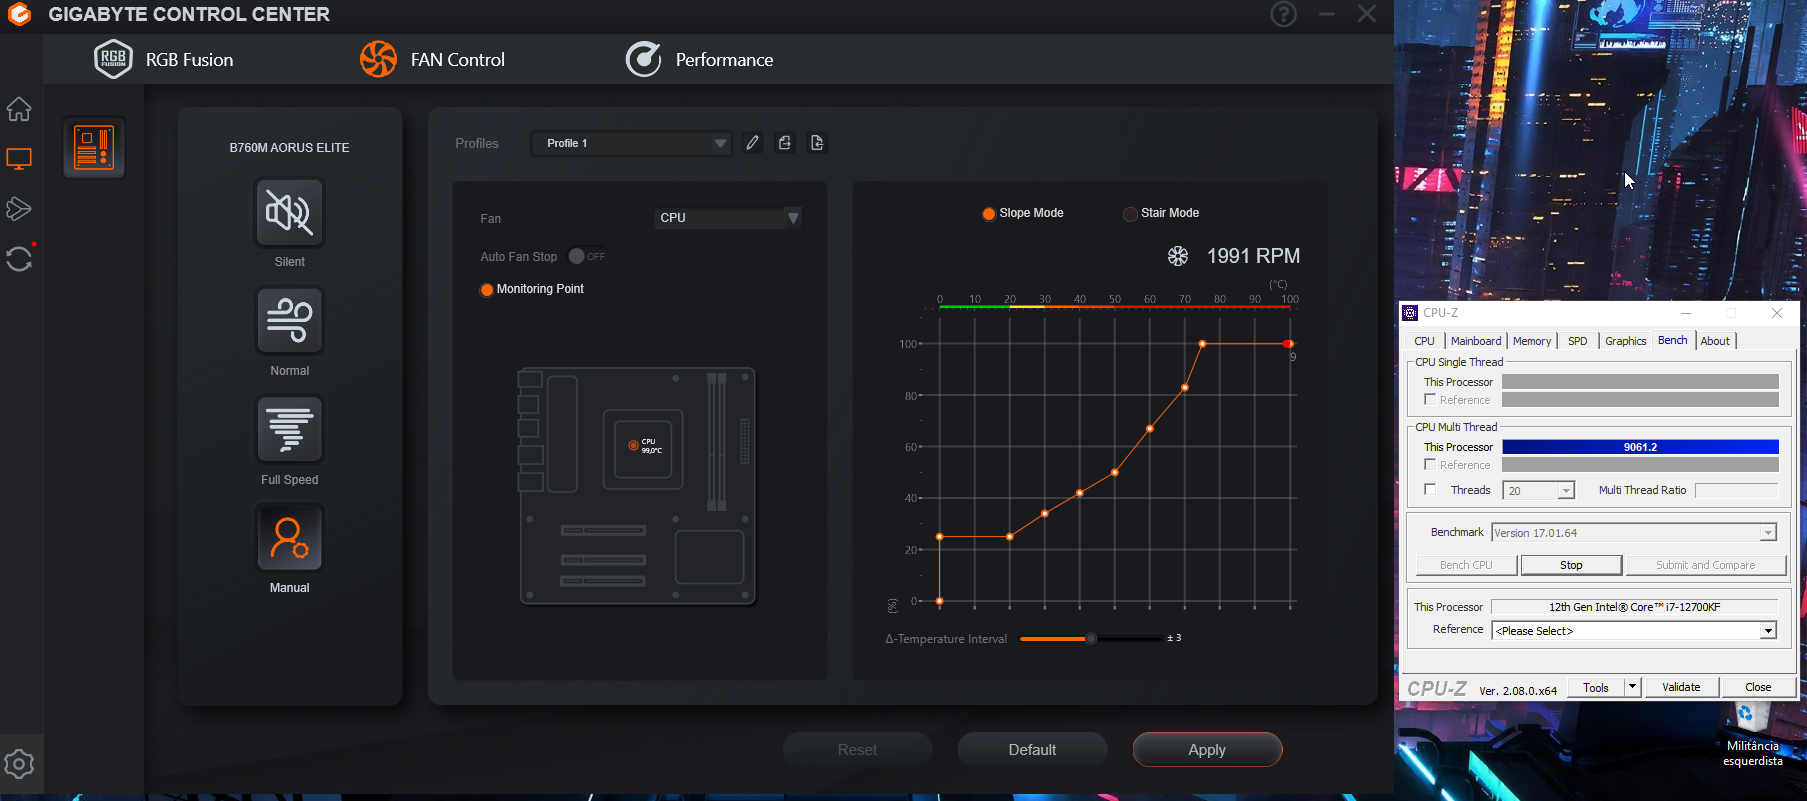Click Submit and Compare button
1807x801 pixels.
[1706, 565]
